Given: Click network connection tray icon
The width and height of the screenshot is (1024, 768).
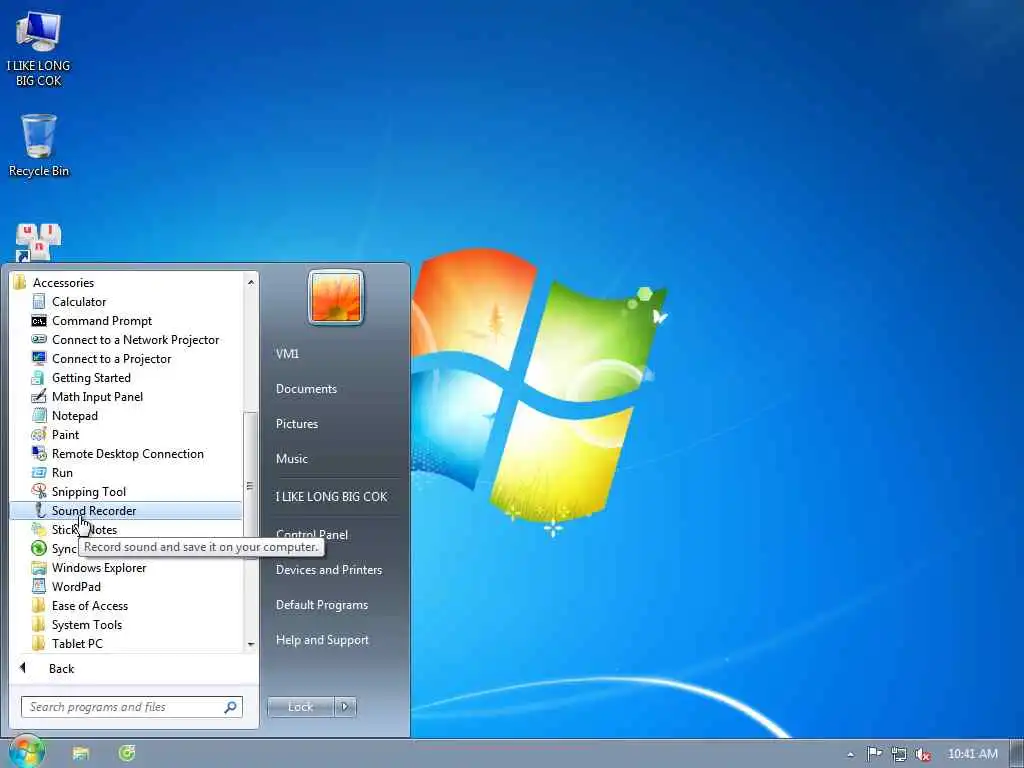Looking at the screenshot, I should (x=899, y=754).
